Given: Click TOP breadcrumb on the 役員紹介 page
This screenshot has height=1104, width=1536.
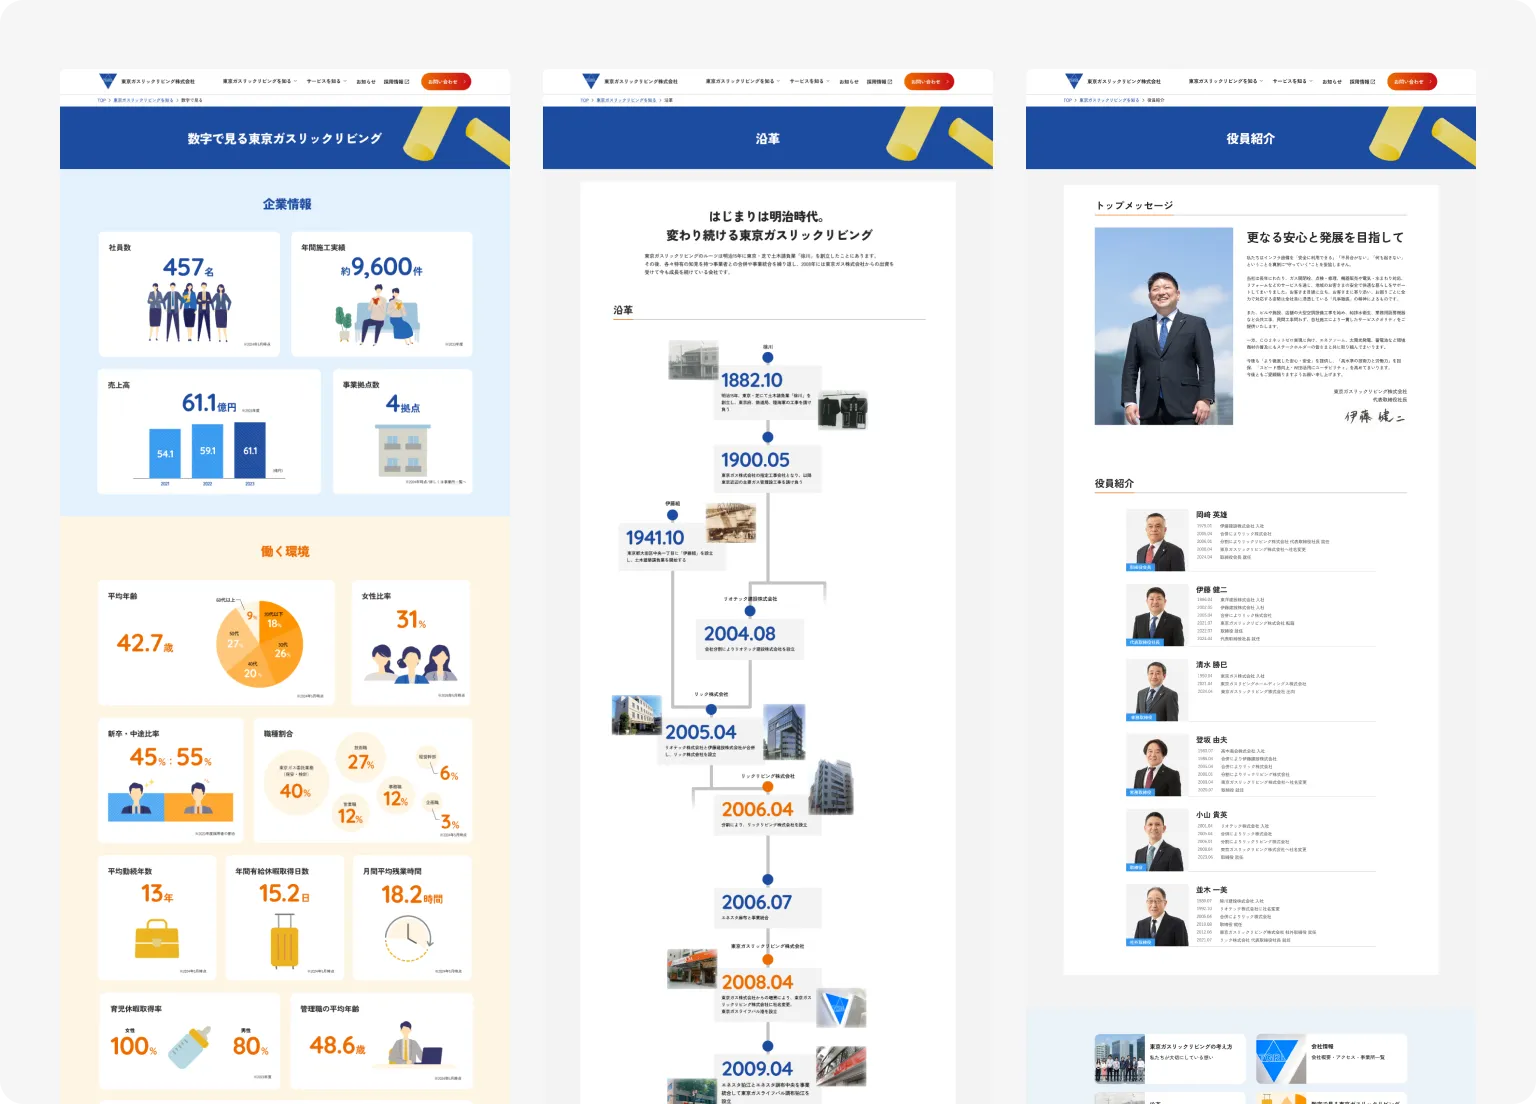Looking at the screenshot, I should pos(1067,100).
